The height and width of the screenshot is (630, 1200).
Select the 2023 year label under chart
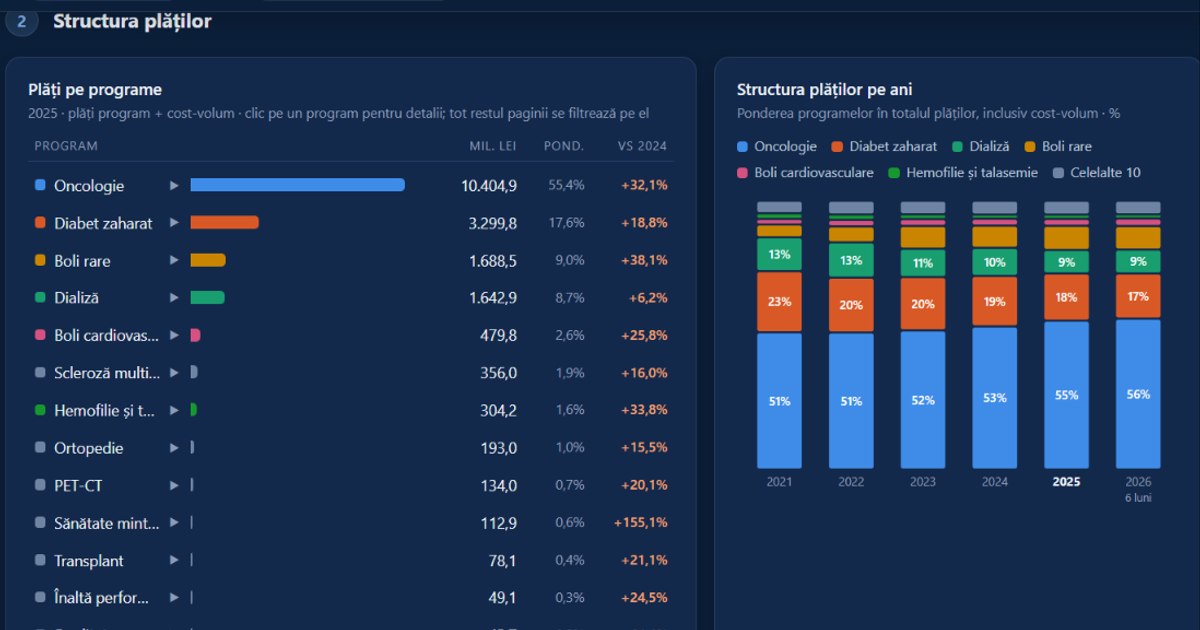tap(923, 481)
